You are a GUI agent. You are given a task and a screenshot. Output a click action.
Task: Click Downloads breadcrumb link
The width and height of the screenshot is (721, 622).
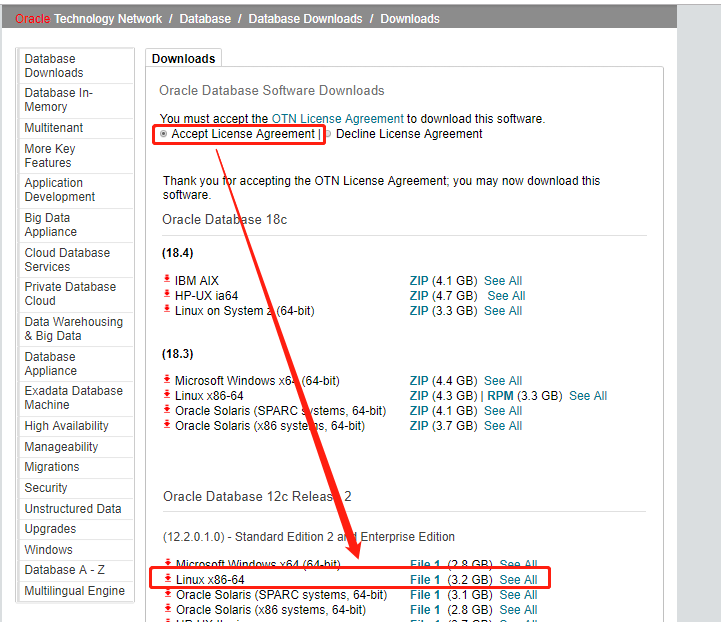click(x=410, y=19)
